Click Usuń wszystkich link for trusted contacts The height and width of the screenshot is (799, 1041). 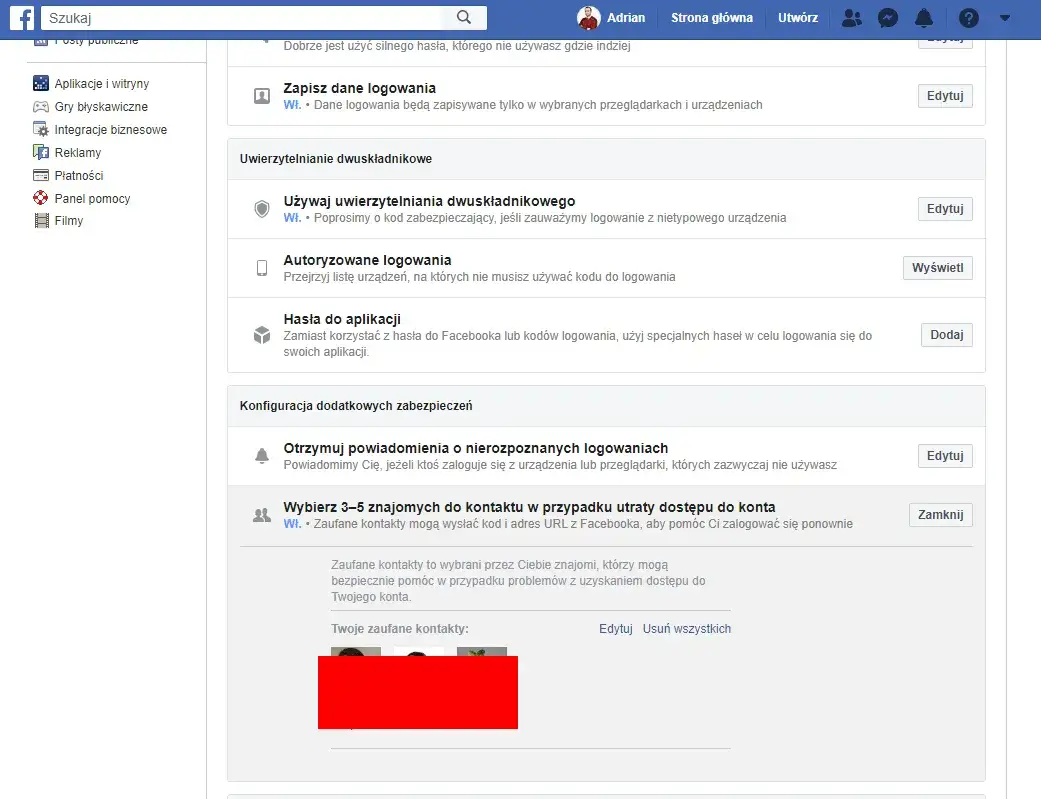687,628
